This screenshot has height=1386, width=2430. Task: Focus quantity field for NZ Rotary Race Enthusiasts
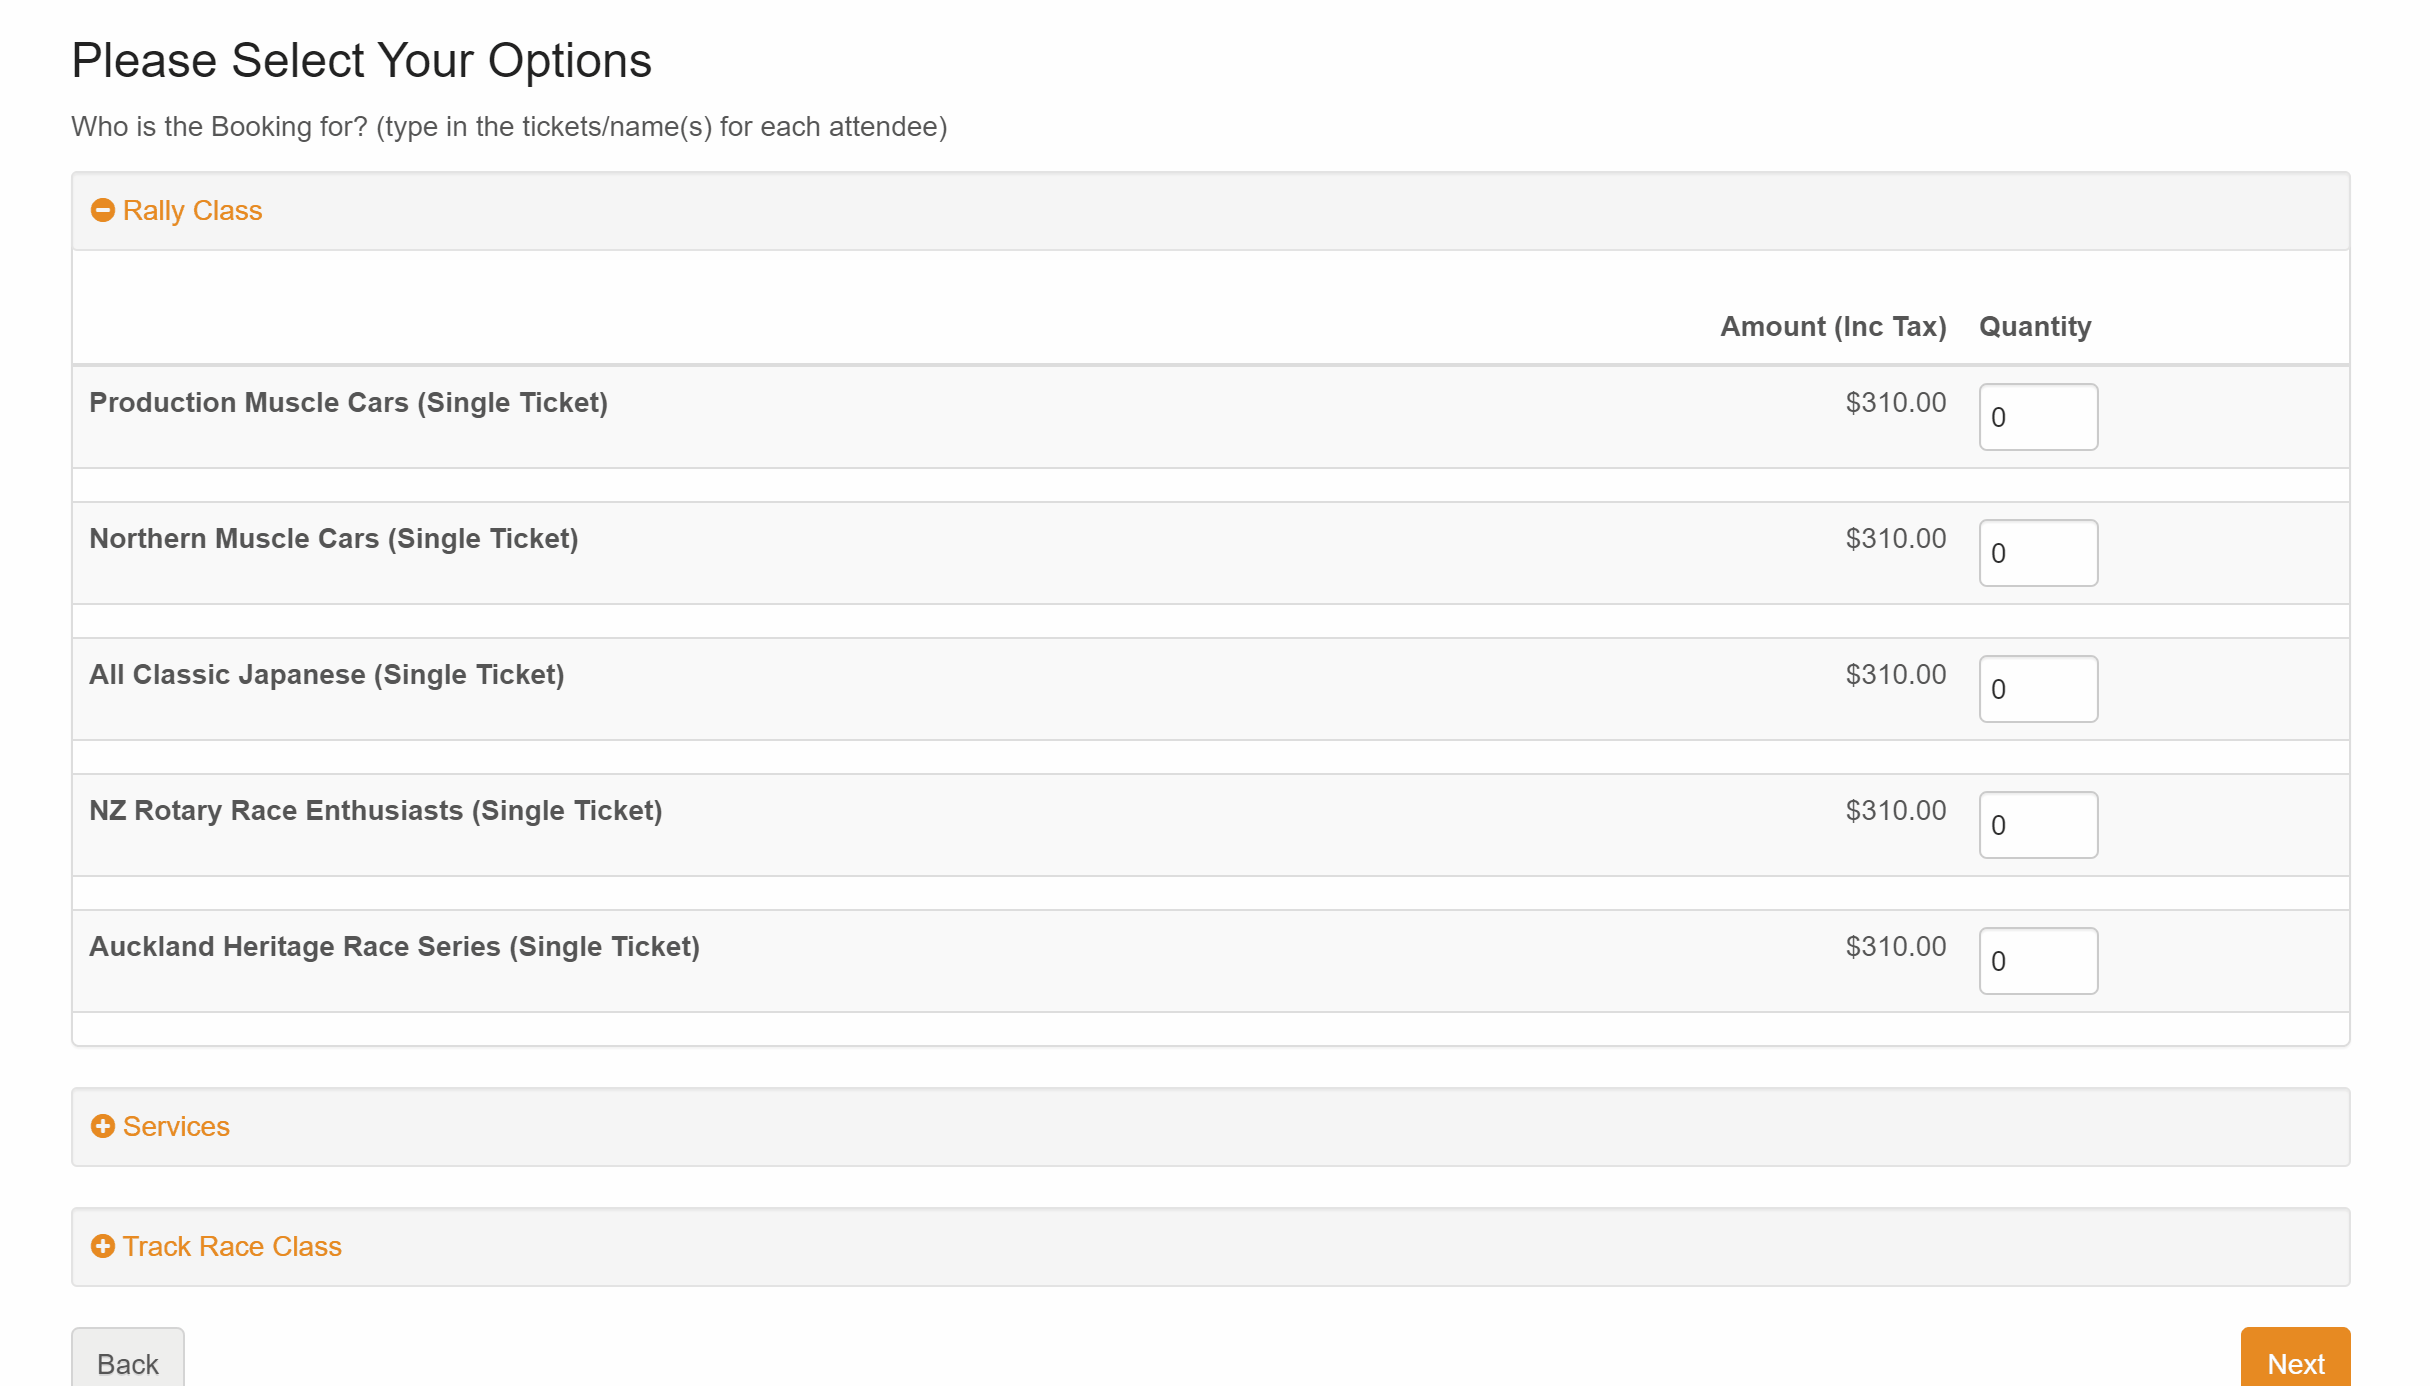(2037, 825)
